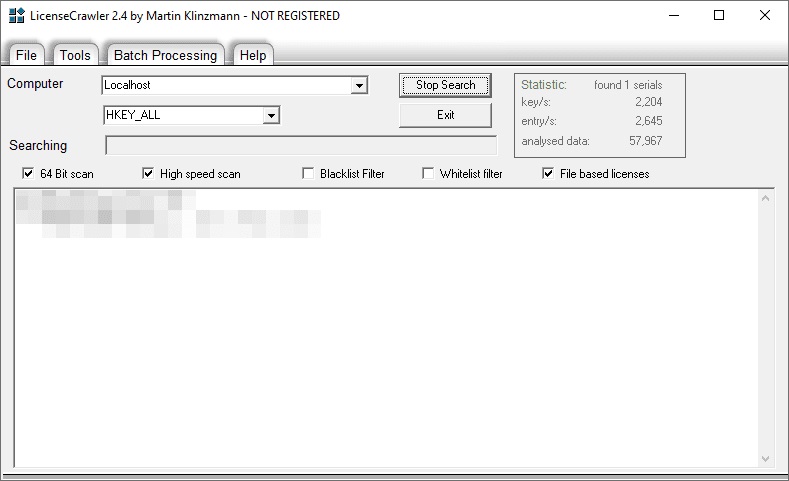Screen dimensions: 789x481
Task: Click the key/s value 2,204
Action: 649,102
